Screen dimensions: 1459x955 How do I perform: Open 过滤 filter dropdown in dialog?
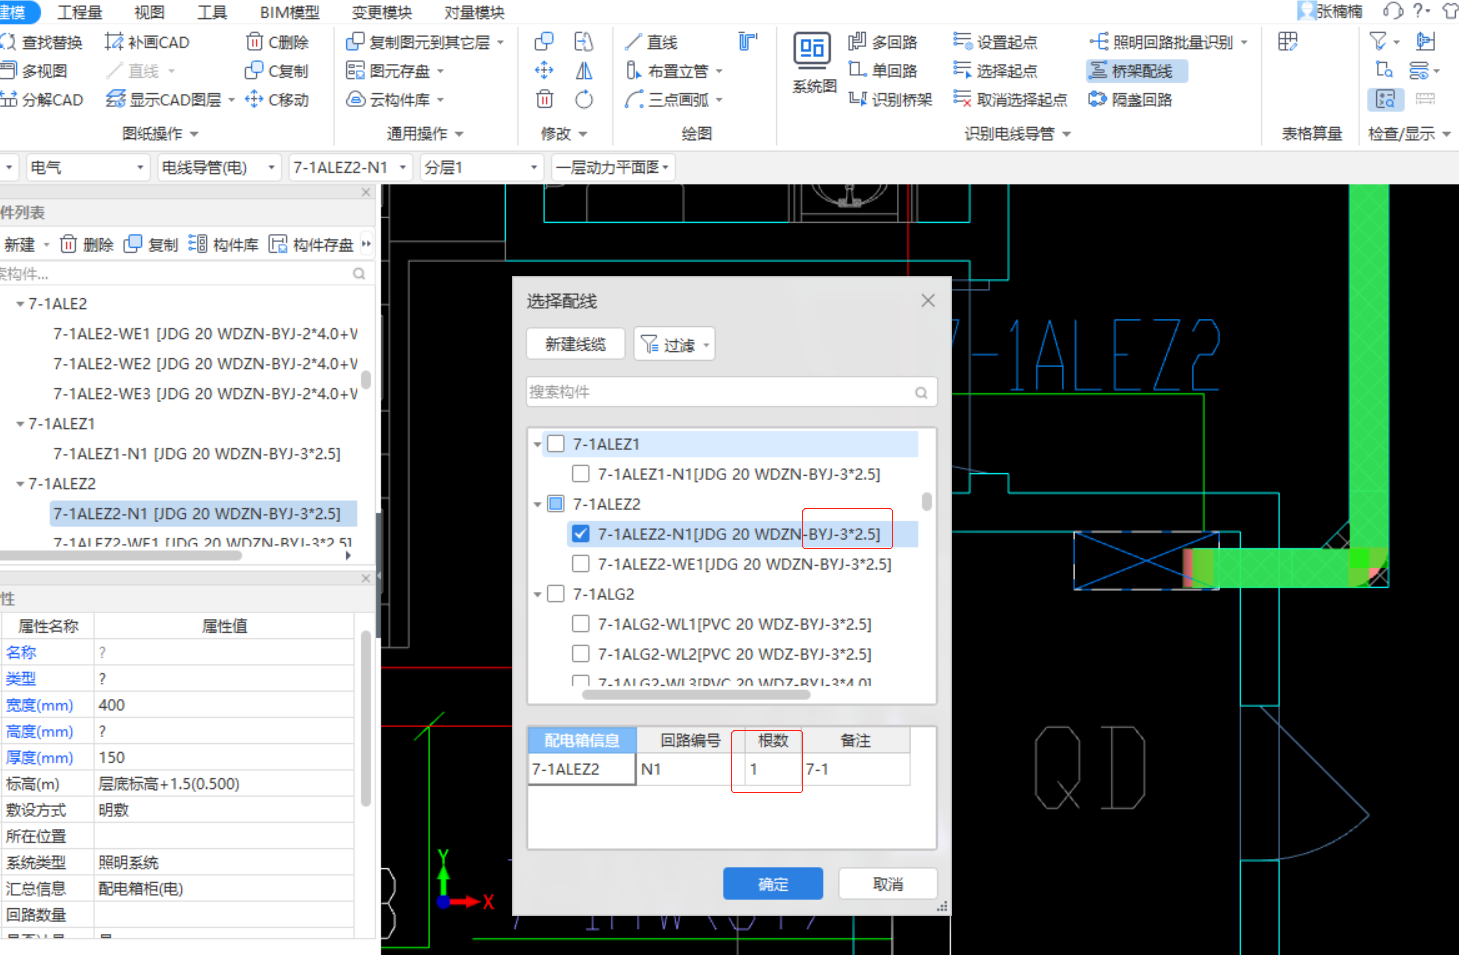point(675,344)
